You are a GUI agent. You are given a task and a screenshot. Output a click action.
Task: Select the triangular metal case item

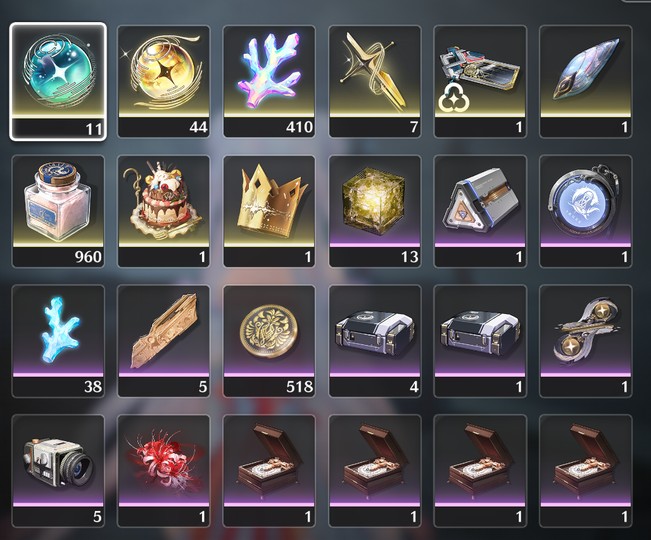click(x=480, y=211)
